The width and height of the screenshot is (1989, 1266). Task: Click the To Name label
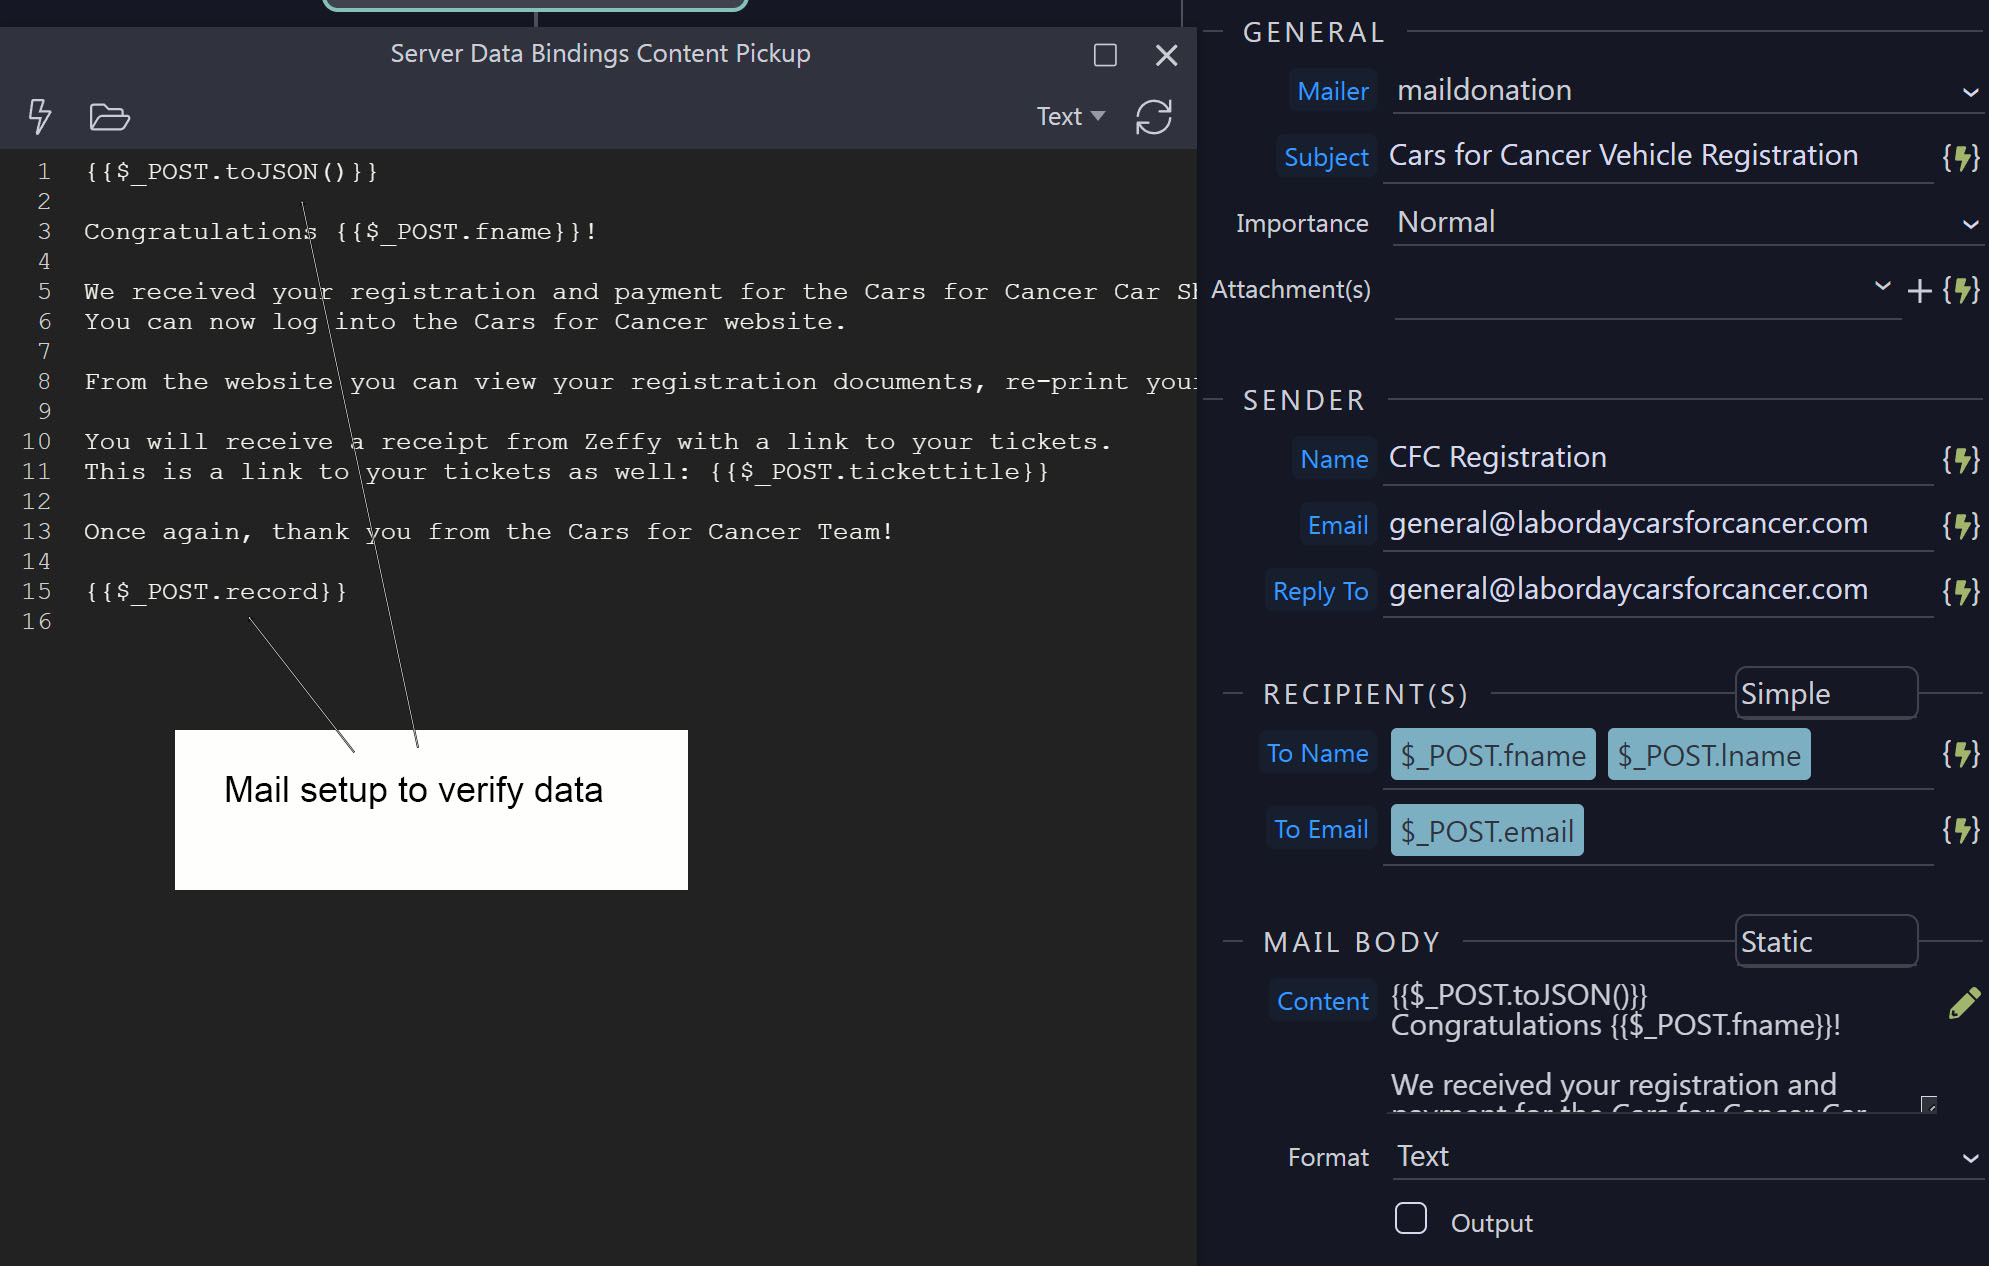(x=1317, y=753)
